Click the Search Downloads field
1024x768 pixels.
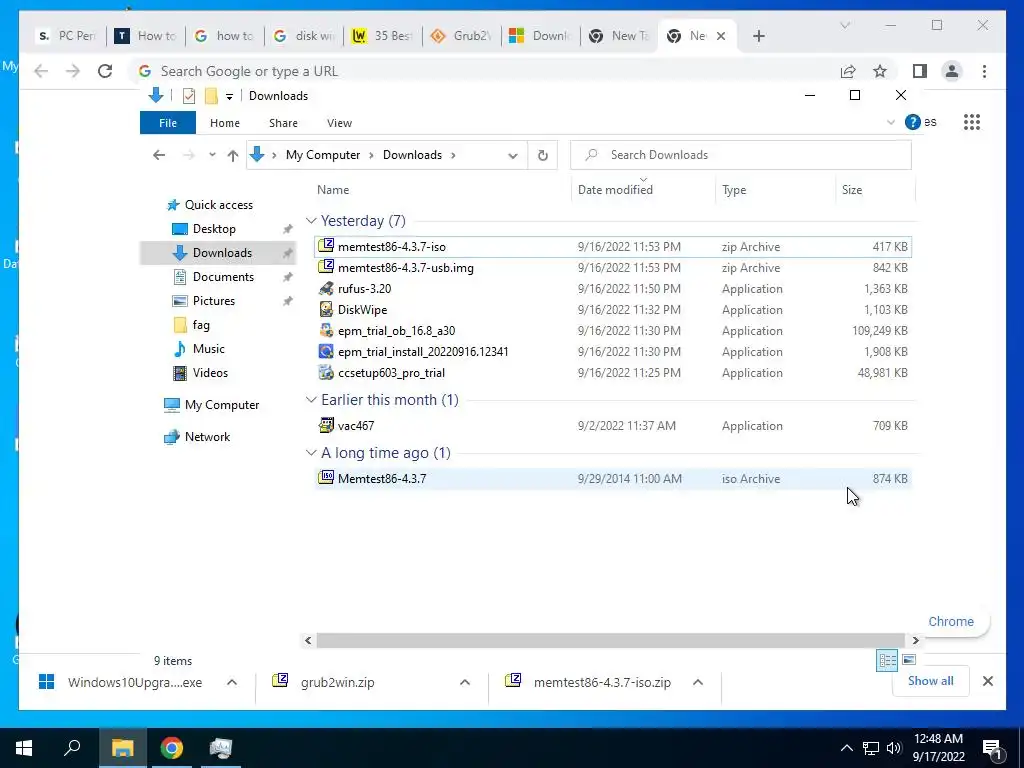coord(741,155)
